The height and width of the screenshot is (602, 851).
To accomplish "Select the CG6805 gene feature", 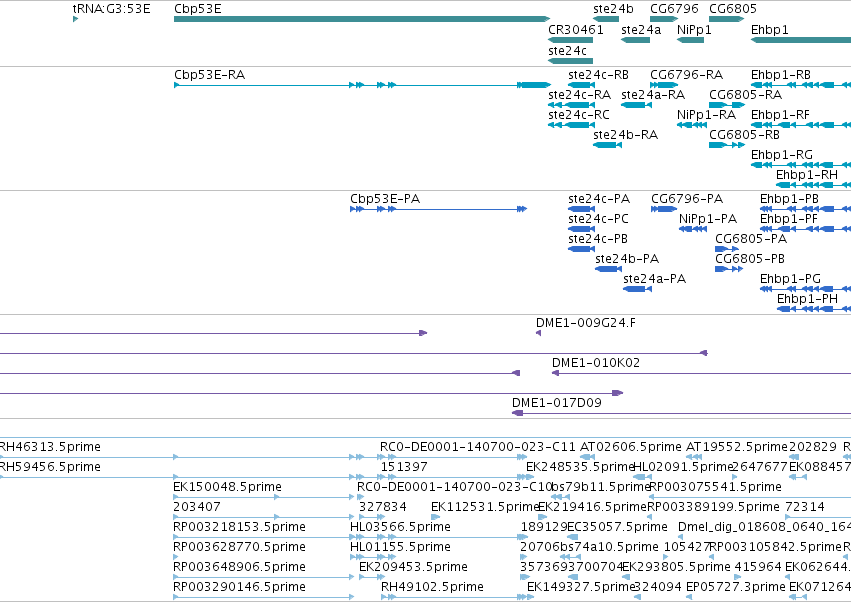I will pyautogui.click(x=726, y=19).
